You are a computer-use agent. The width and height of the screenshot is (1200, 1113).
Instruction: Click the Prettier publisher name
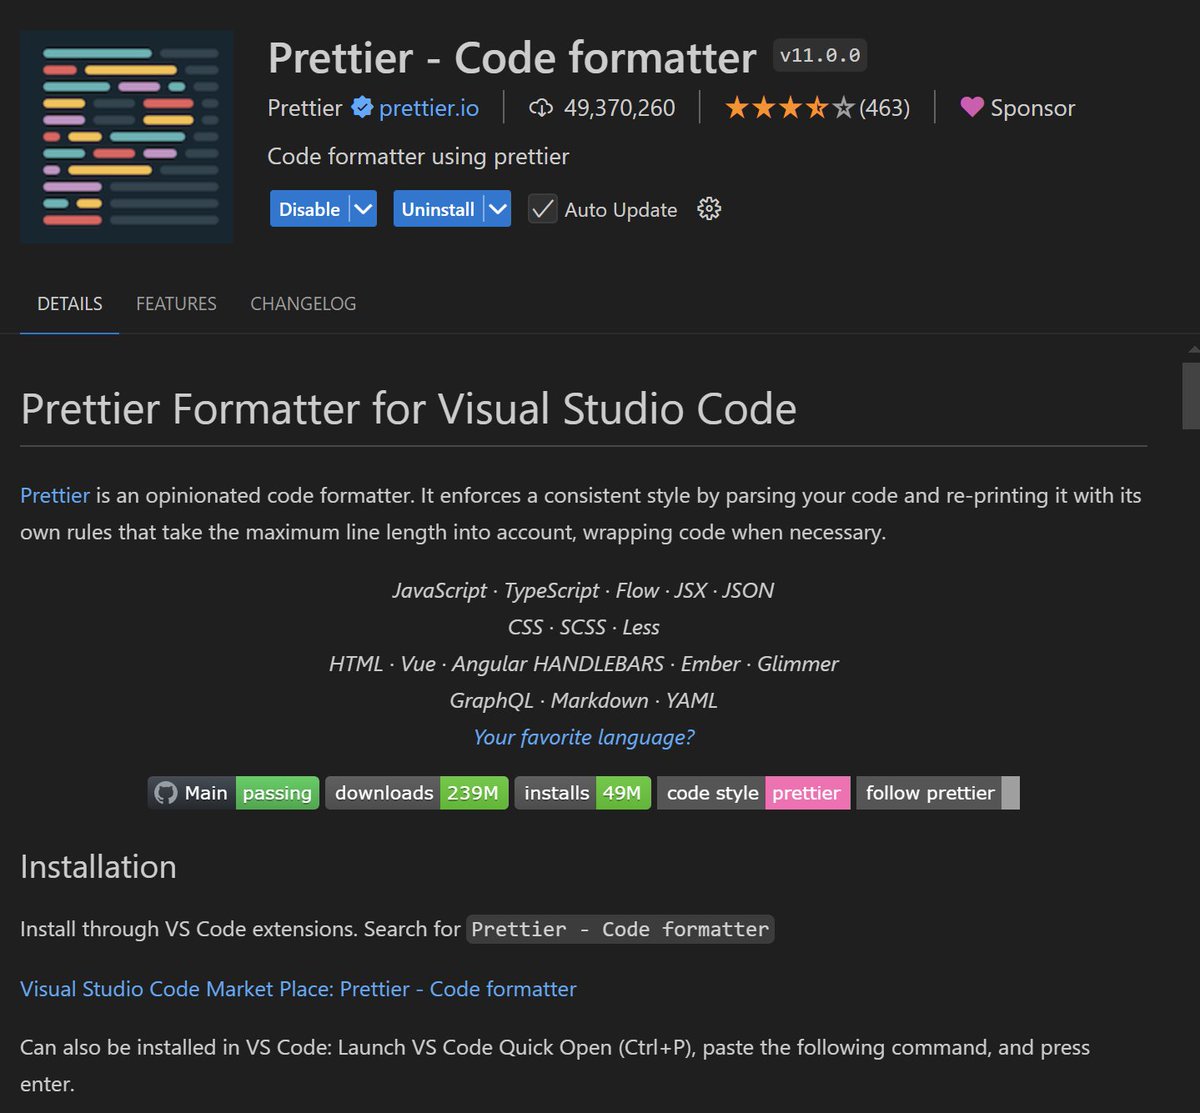pos(305,108)
